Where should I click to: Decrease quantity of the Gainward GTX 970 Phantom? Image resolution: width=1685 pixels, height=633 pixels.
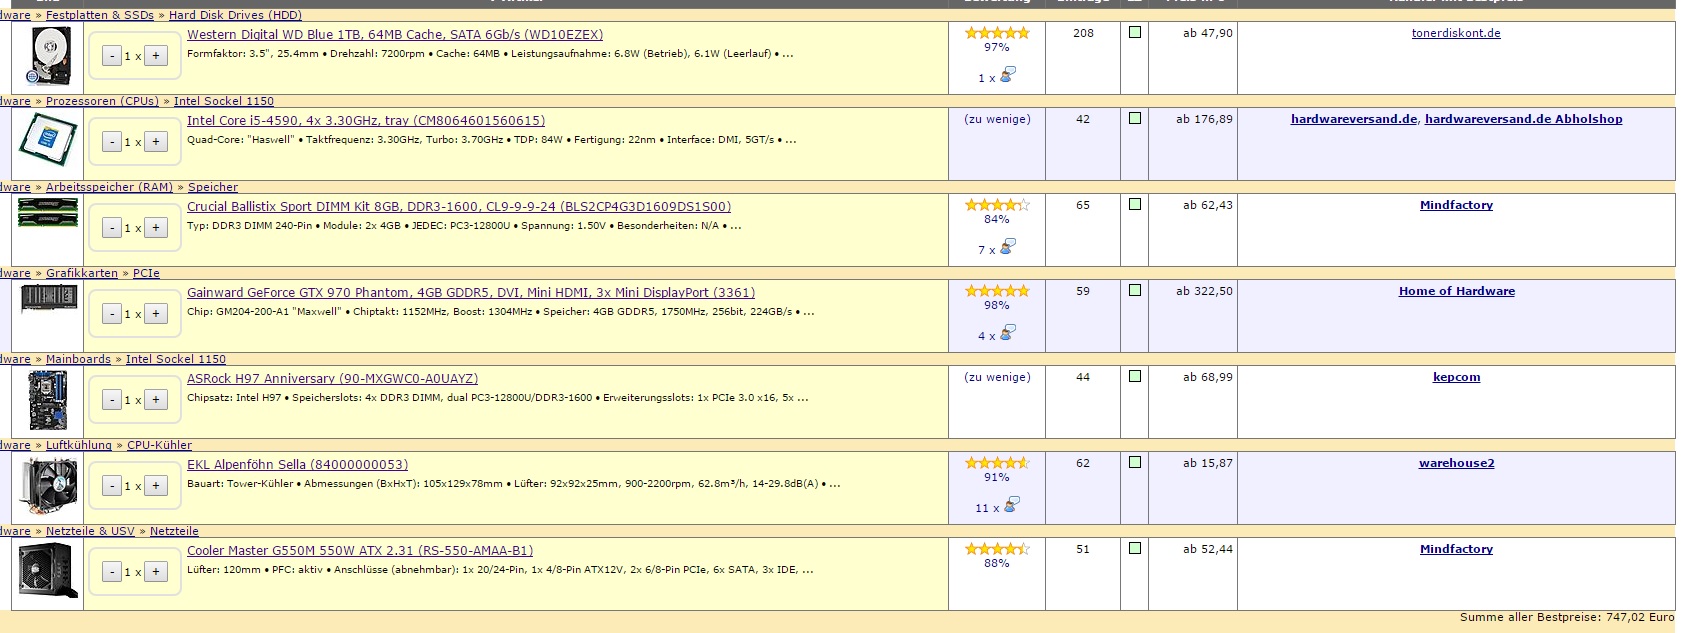(112, 314)
